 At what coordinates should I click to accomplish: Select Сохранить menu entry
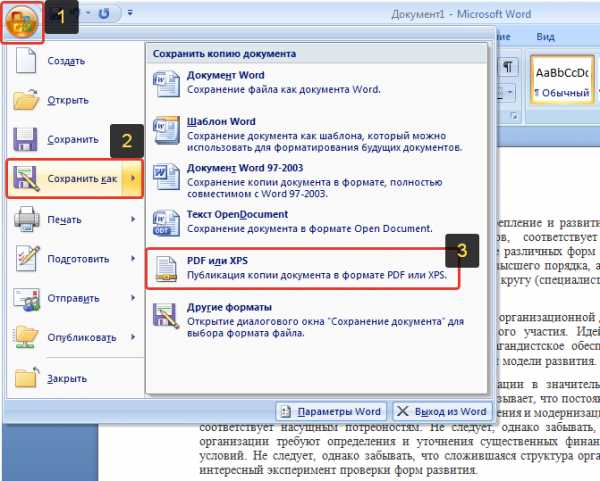pos(75,139)
